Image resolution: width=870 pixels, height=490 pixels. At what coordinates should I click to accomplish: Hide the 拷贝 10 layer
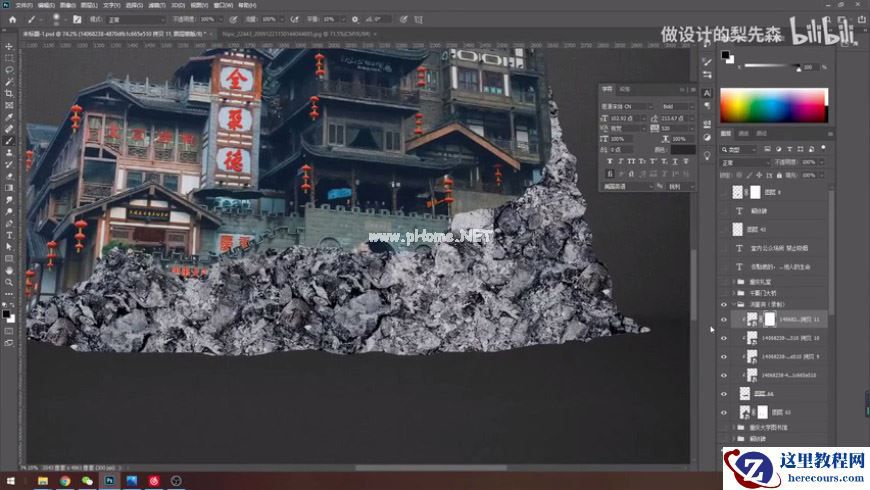click(x=724, y=338)
